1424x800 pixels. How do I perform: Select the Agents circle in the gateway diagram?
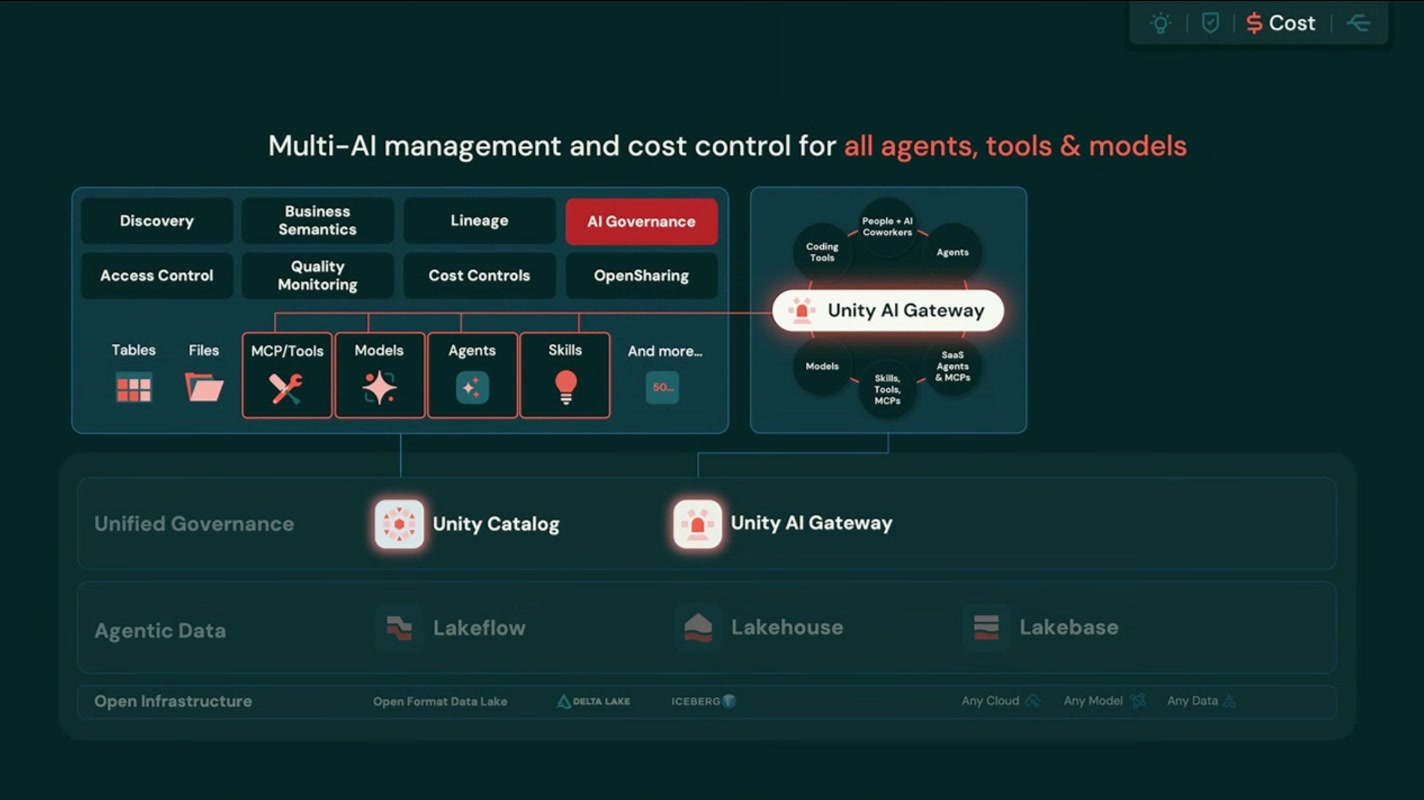pyautogui.click(x=952, y=252)
